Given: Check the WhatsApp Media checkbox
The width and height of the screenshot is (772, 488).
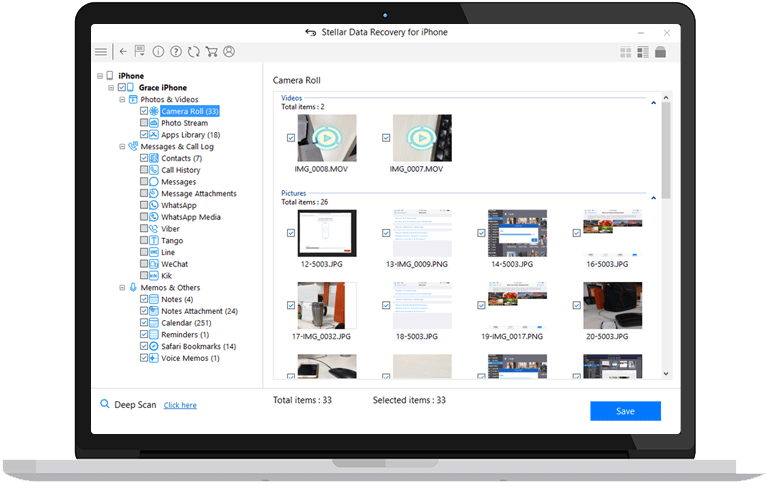Looking at the screenshot, I should point(144,217).
